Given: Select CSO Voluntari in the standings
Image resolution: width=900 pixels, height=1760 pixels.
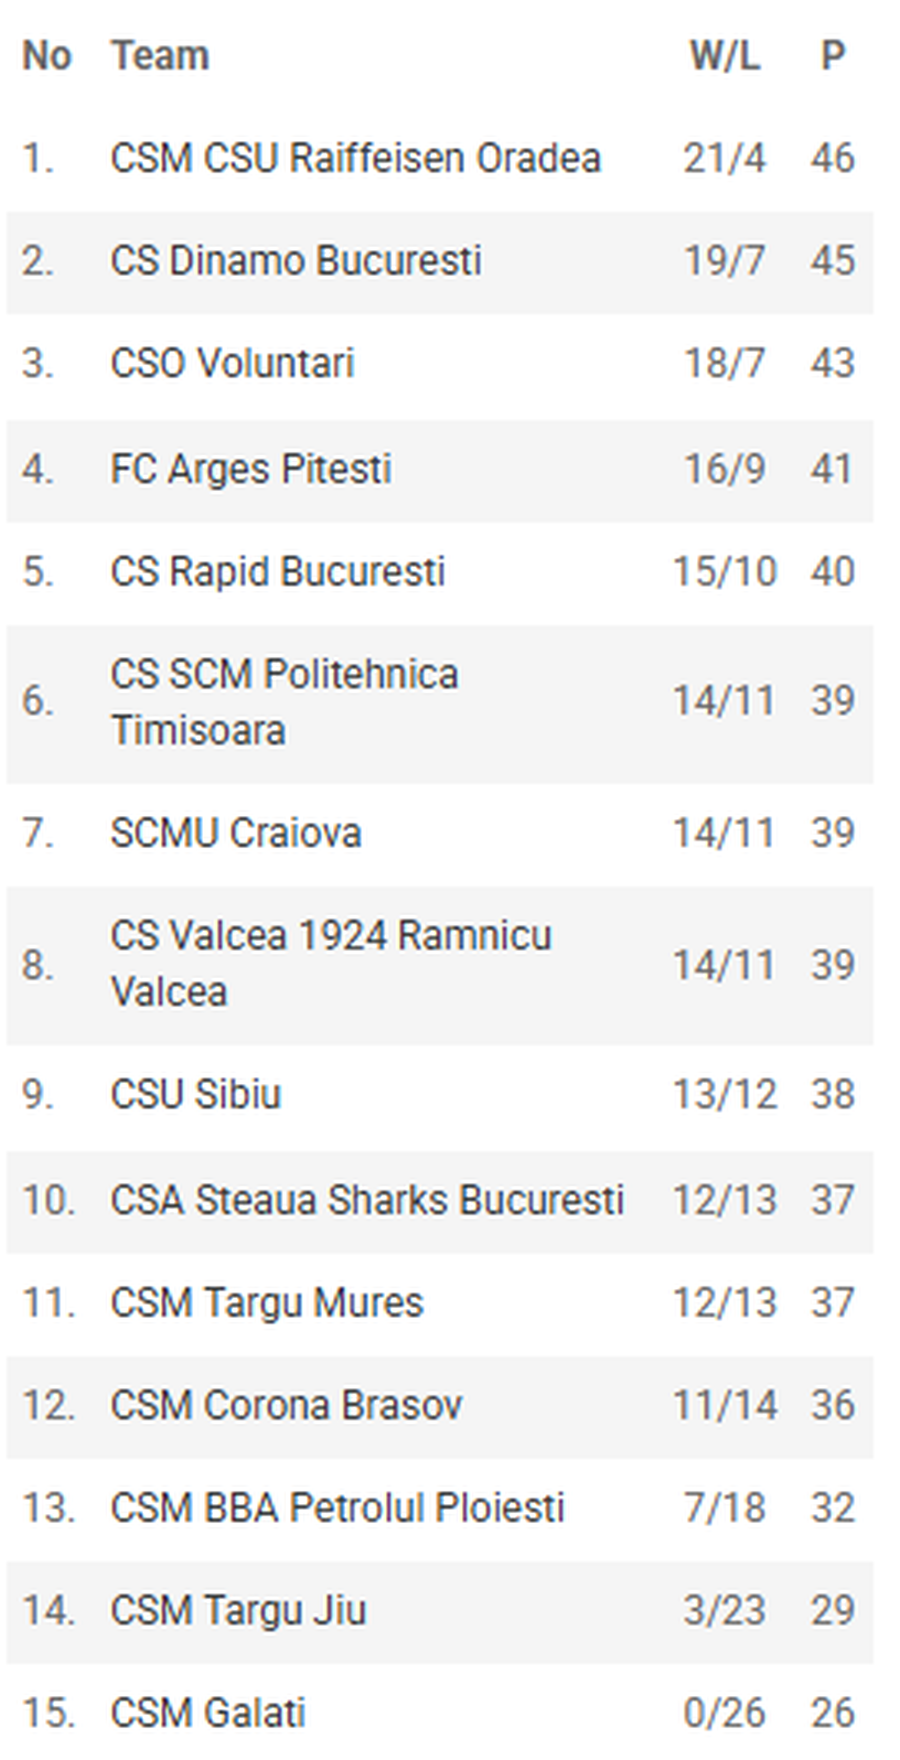Looking at the screenshot, I should [232, 363].
